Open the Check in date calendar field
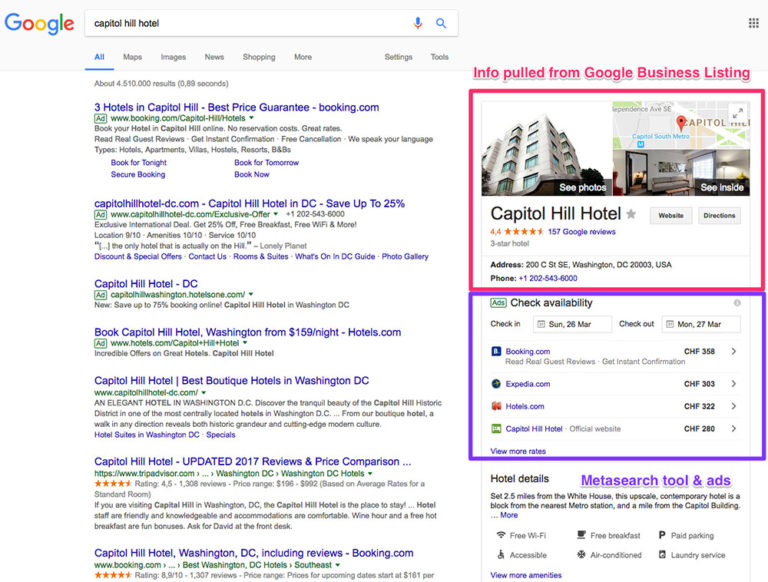The height and width of the screenshot is (582, 768). pyautogui.click(x=571, y=324)
